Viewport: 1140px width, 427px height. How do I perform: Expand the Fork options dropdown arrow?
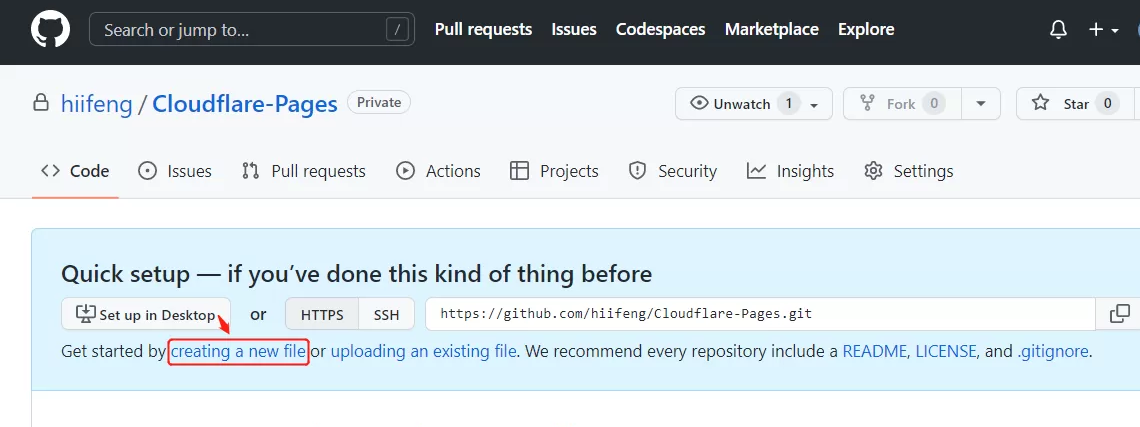click(981, 103)
